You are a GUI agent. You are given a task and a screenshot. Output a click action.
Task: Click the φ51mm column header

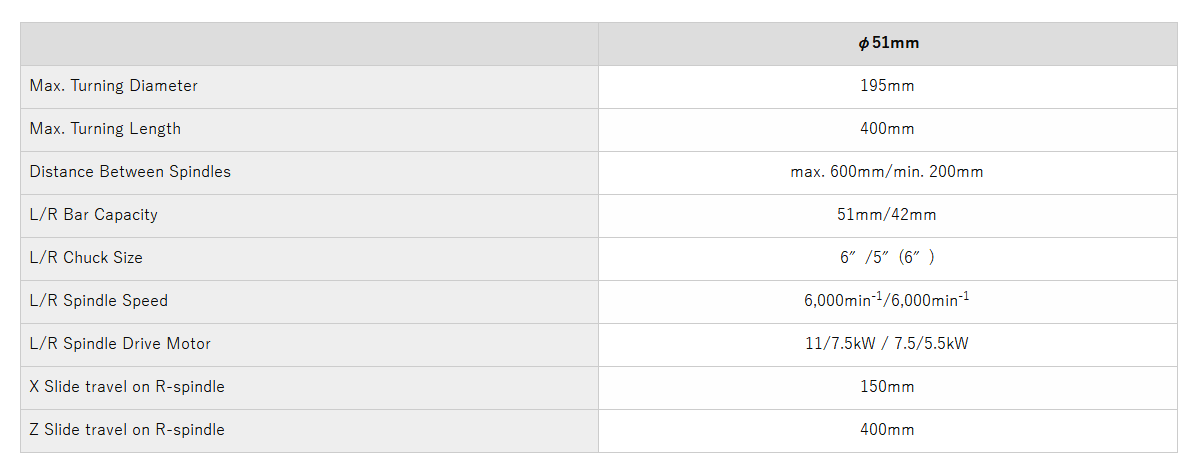(888, 44)
